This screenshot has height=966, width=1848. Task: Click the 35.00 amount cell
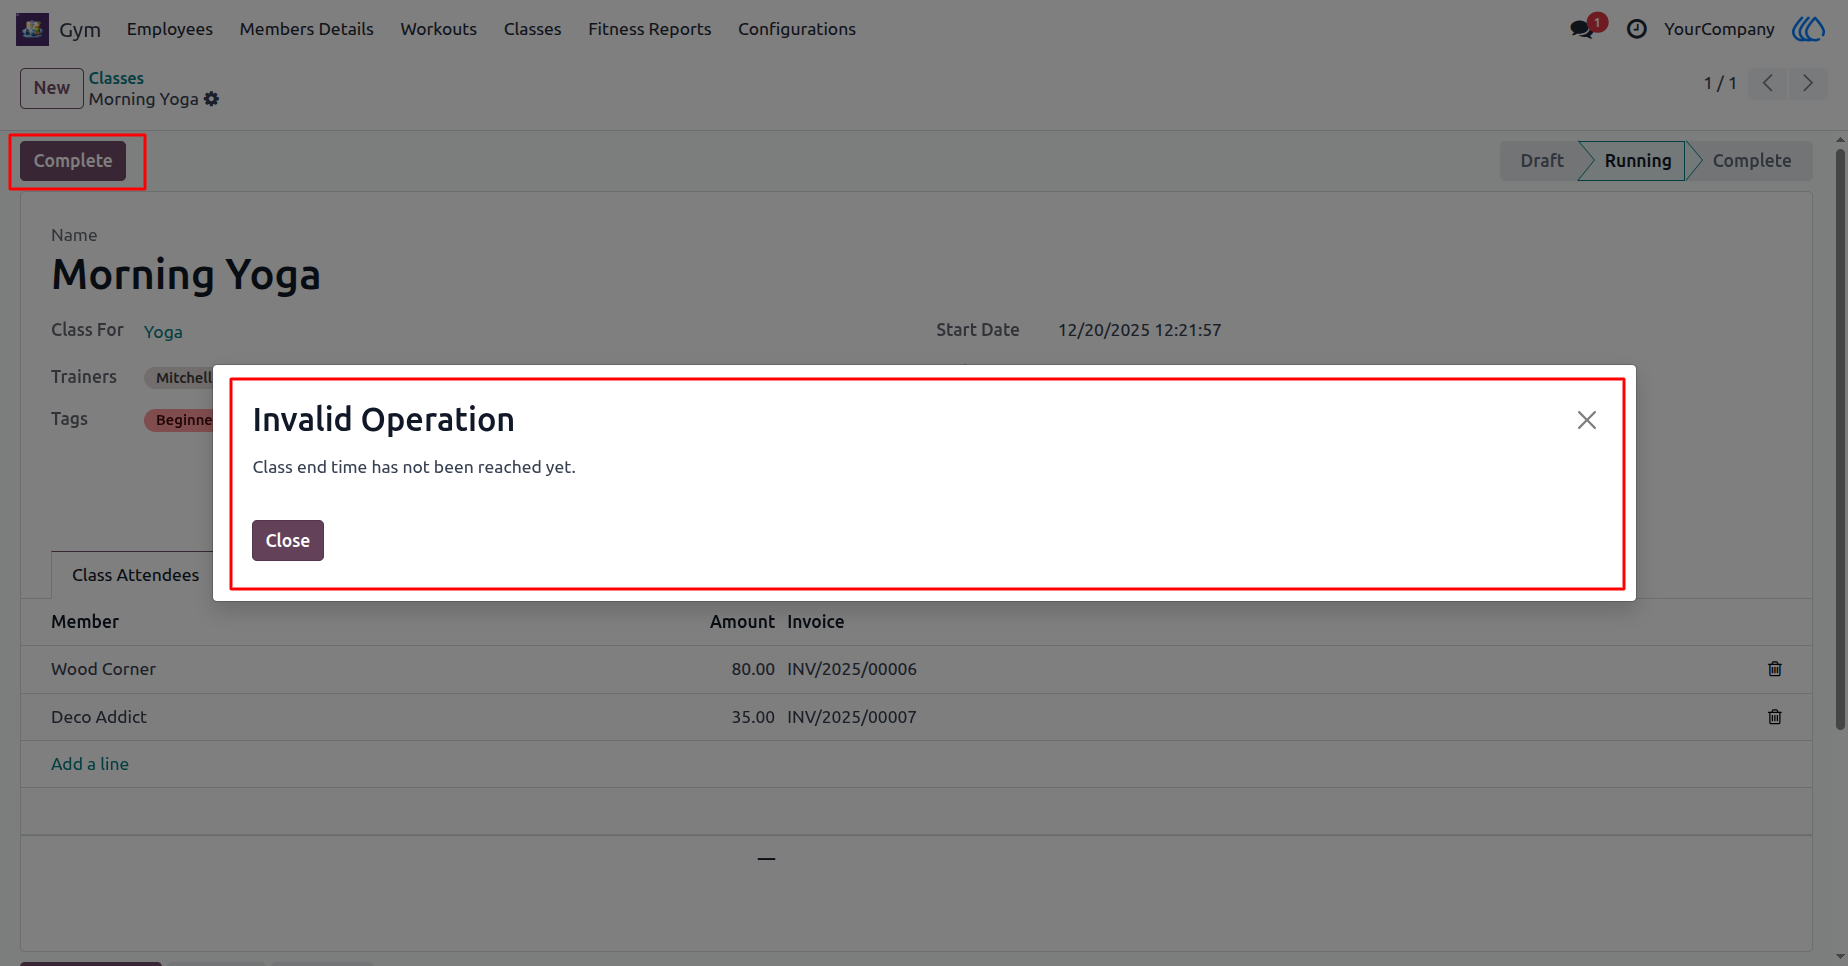click(x=753, y=717)
